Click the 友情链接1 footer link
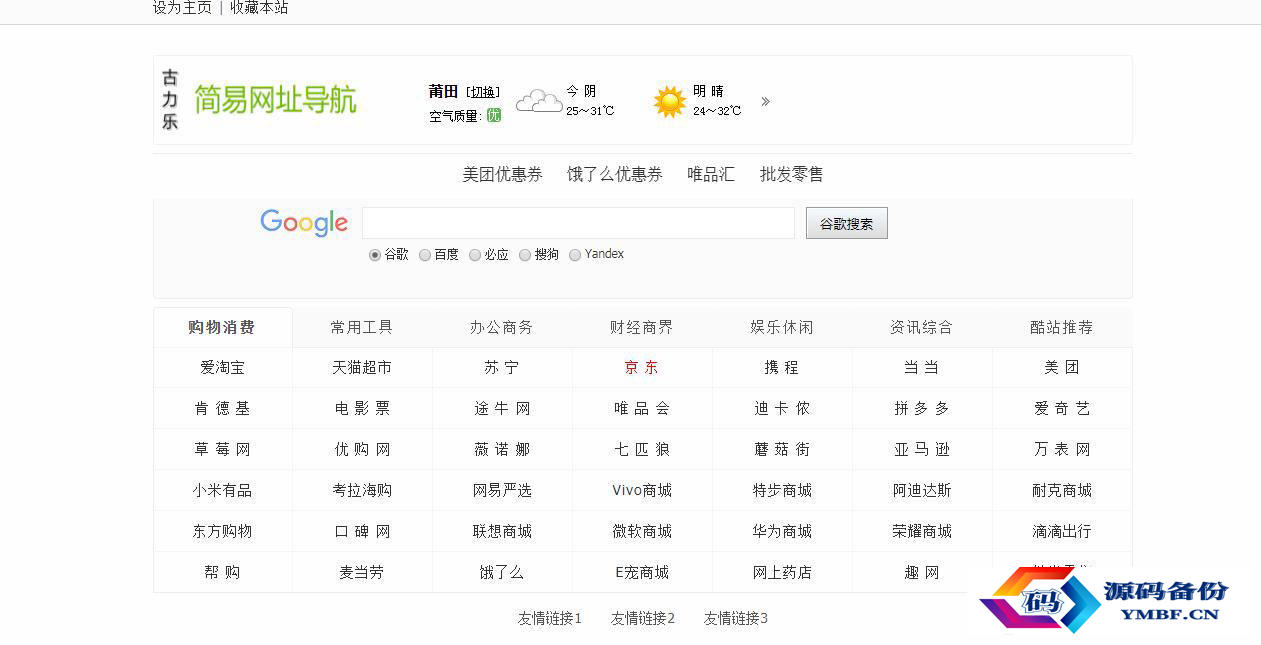Screen dimensions: 1261x645 tap(550, 619)
